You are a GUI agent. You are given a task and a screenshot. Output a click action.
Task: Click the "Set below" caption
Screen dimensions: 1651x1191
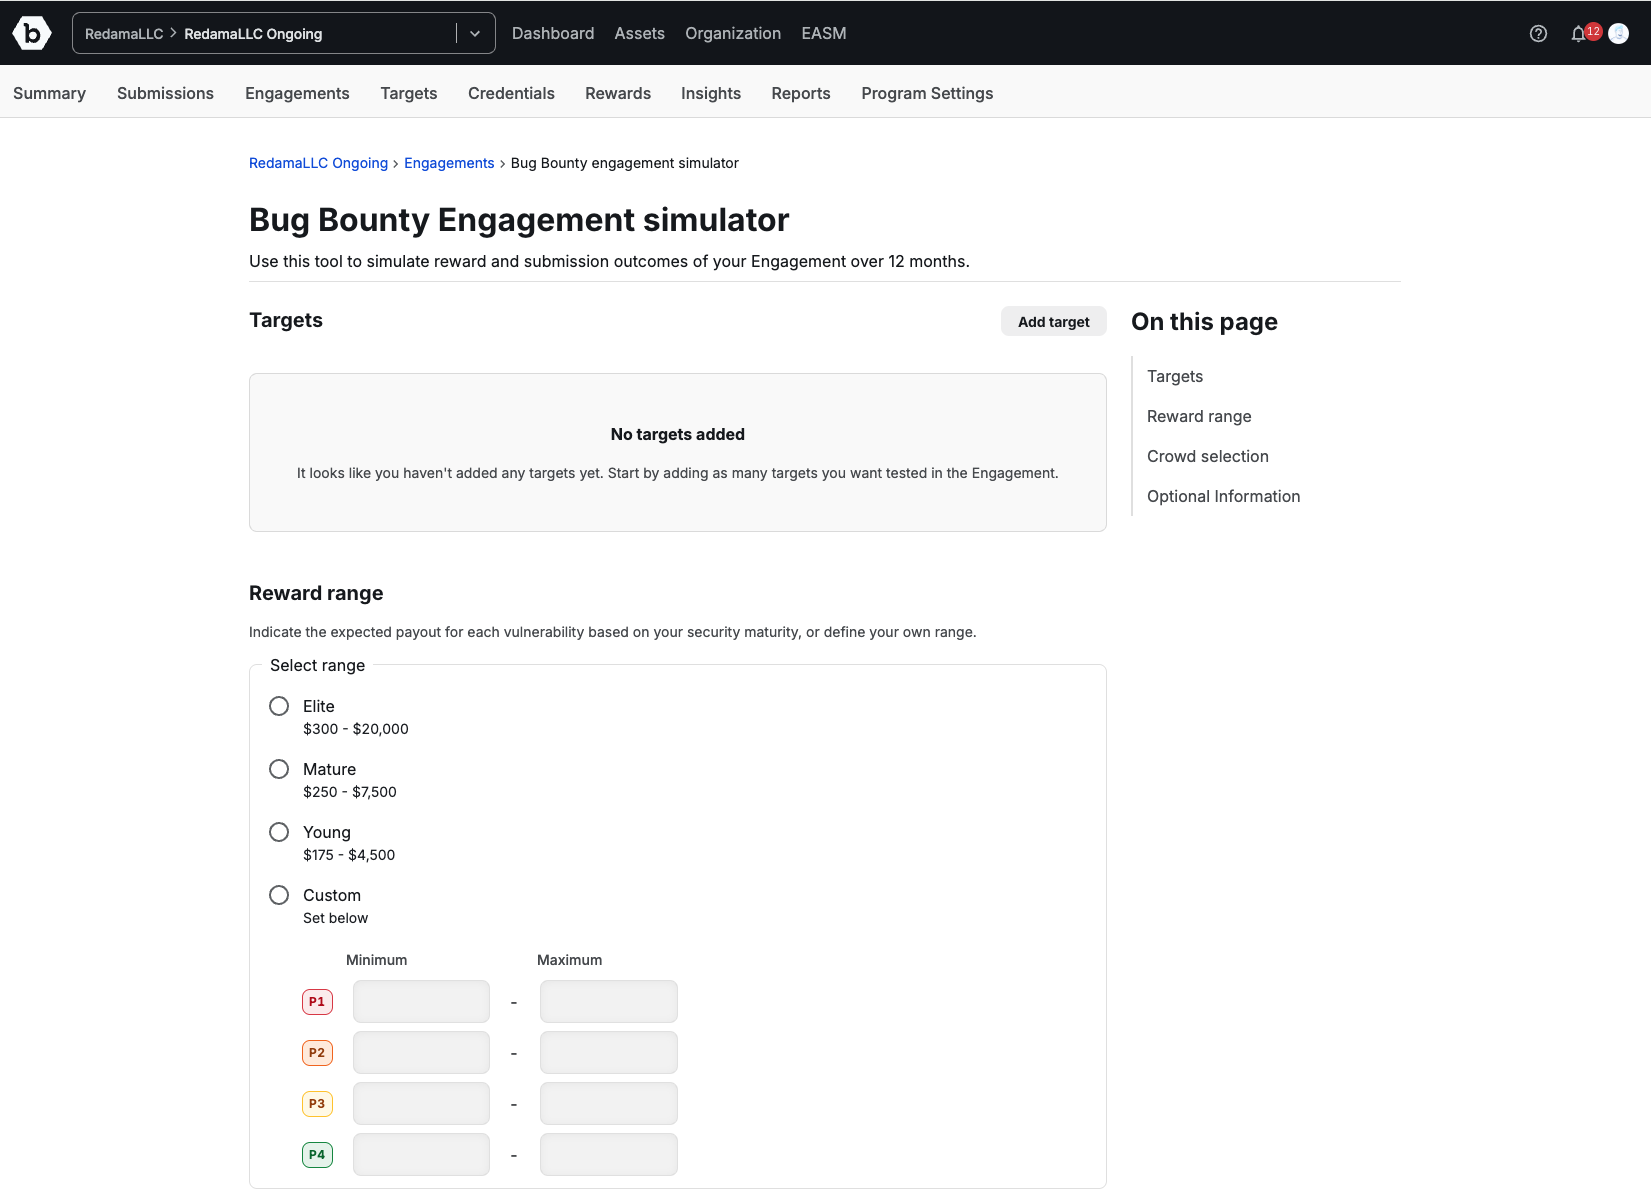(335, 918)
